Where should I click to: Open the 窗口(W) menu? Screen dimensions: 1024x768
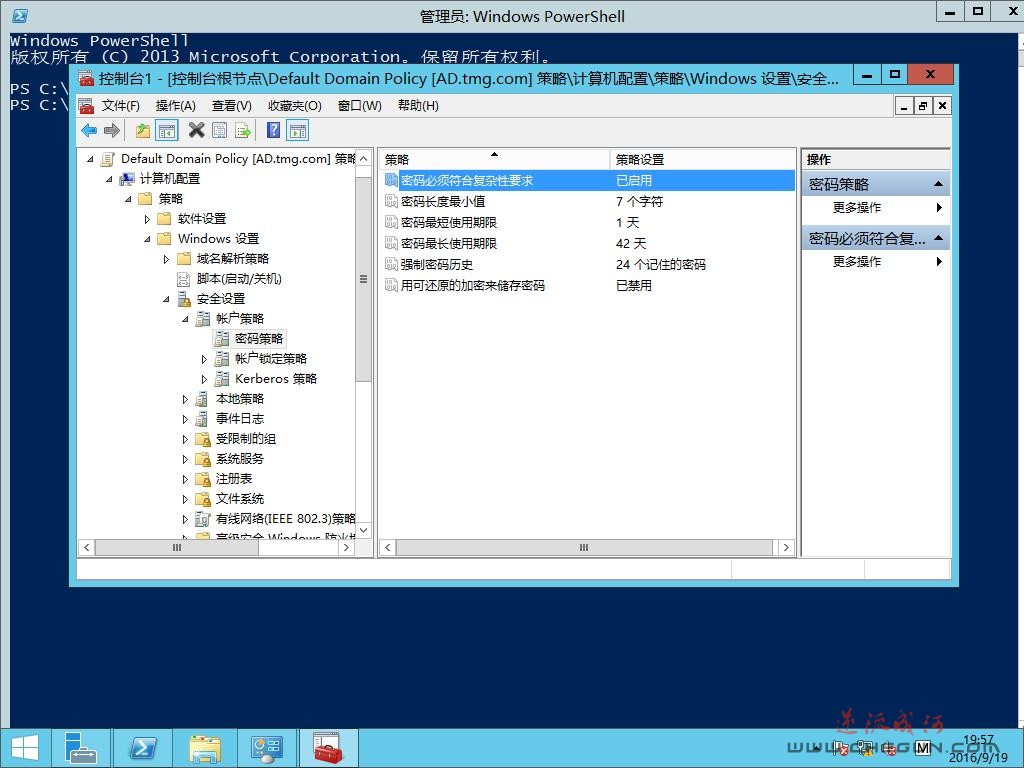360,106
